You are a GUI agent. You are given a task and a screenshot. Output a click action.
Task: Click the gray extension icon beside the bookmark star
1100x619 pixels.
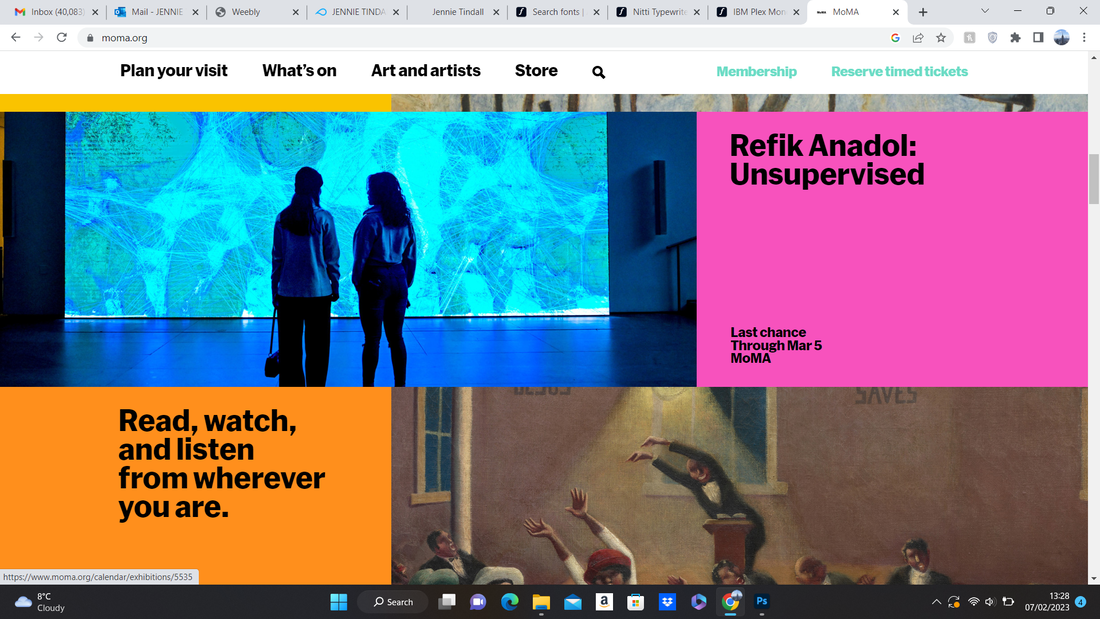click(x=970, y=38)
